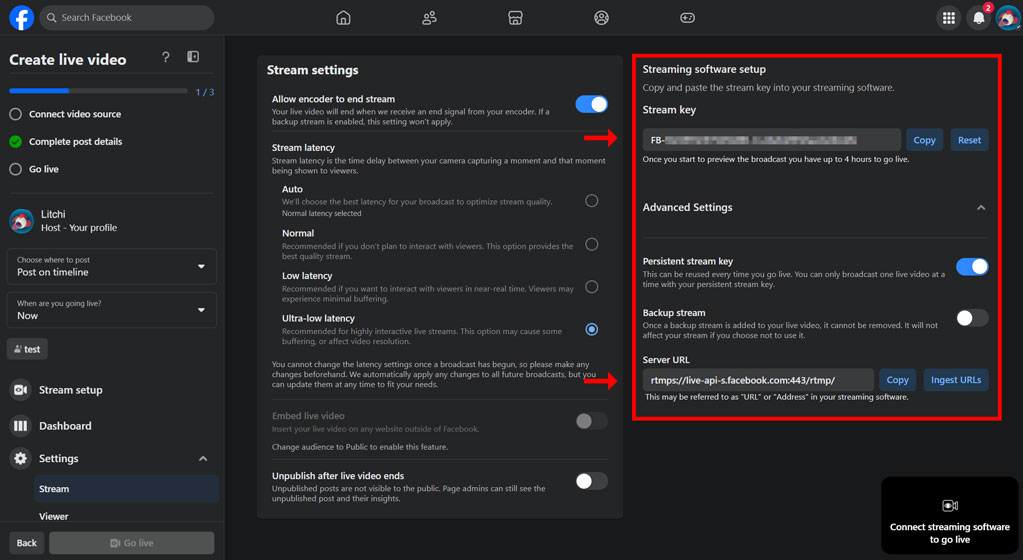Viewport: 1023px width, 560px height.
Task: Open the Marketplace icon in top navigation
Action: pos(515,18)
